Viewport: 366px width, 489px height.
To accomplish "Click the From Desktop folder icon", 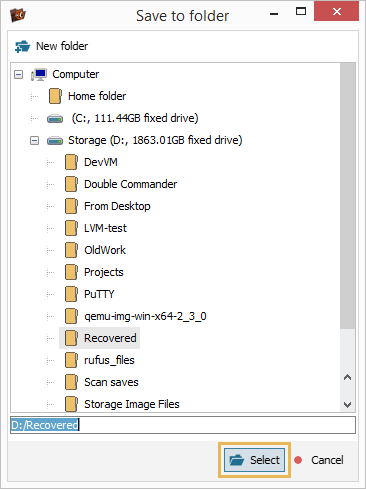I will tap(71, 206).
